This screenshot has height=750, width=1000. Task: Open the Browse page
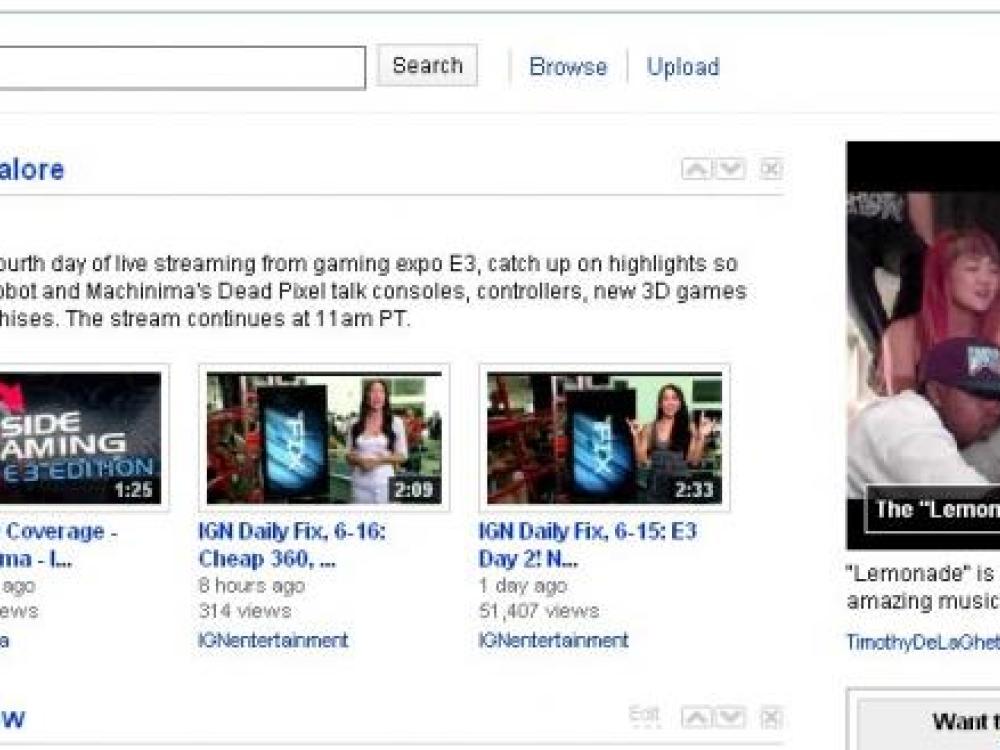tap(568, 67)
